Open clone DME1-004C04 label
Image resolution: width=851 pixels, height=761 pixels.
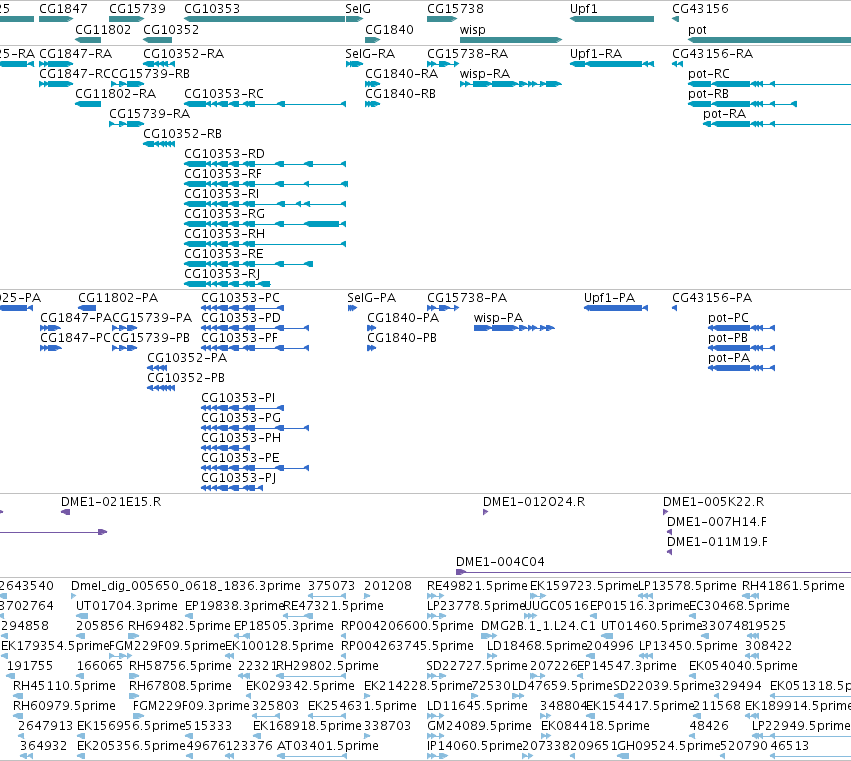(500, 562)
